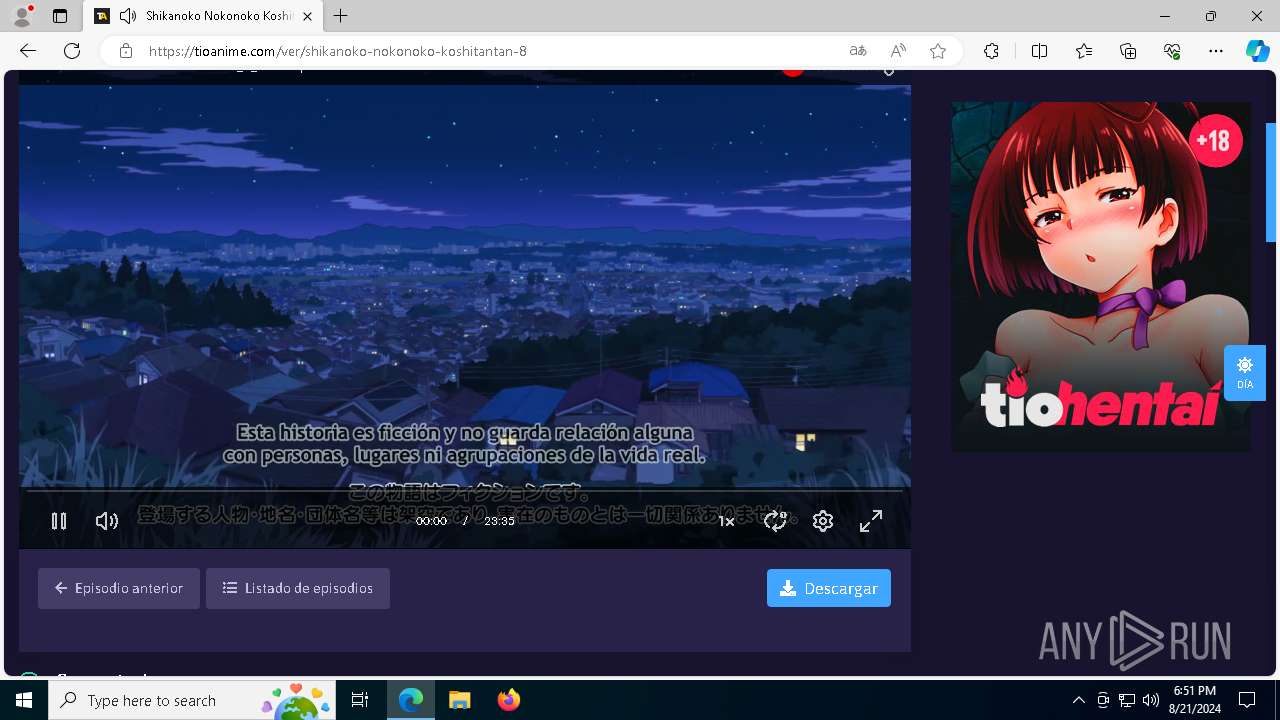Open Listado de episodios
The width and height of the screenshot is (1280, 720).
[298, 588]
